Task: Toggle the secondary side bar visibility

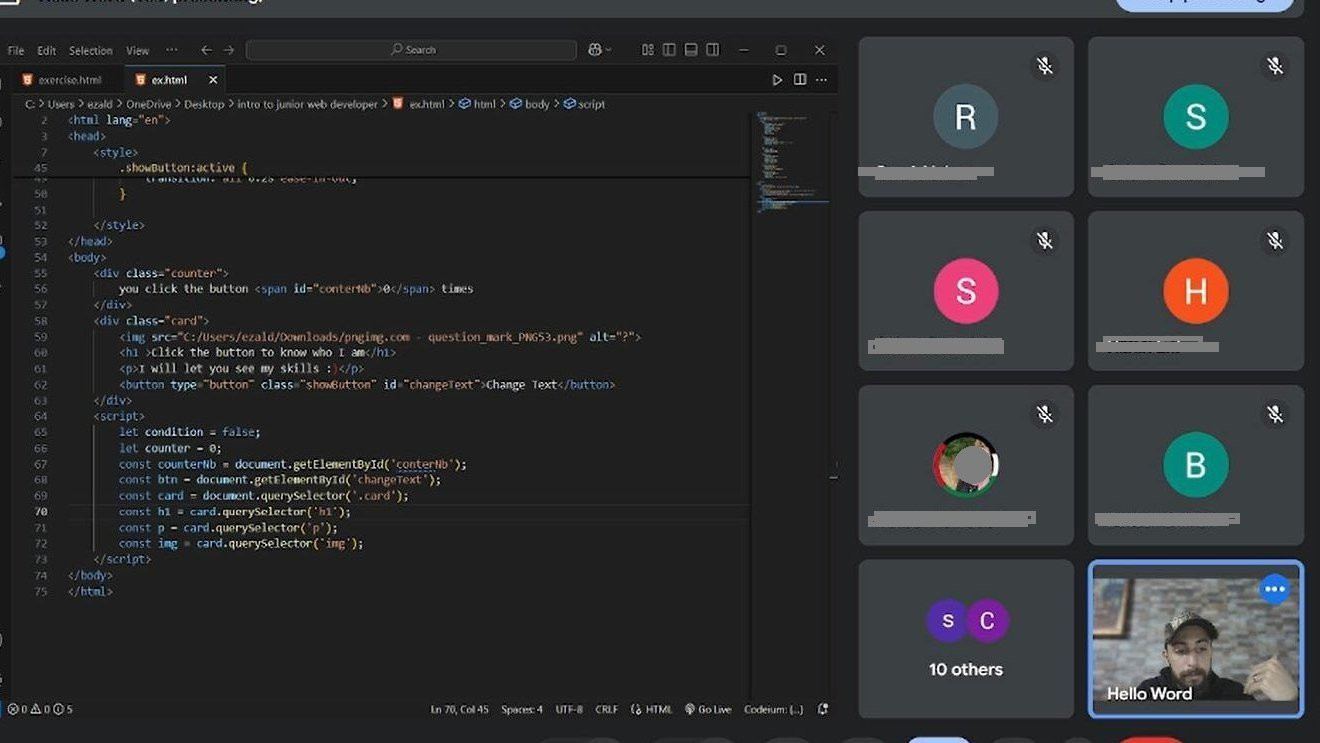Action: 712,50
